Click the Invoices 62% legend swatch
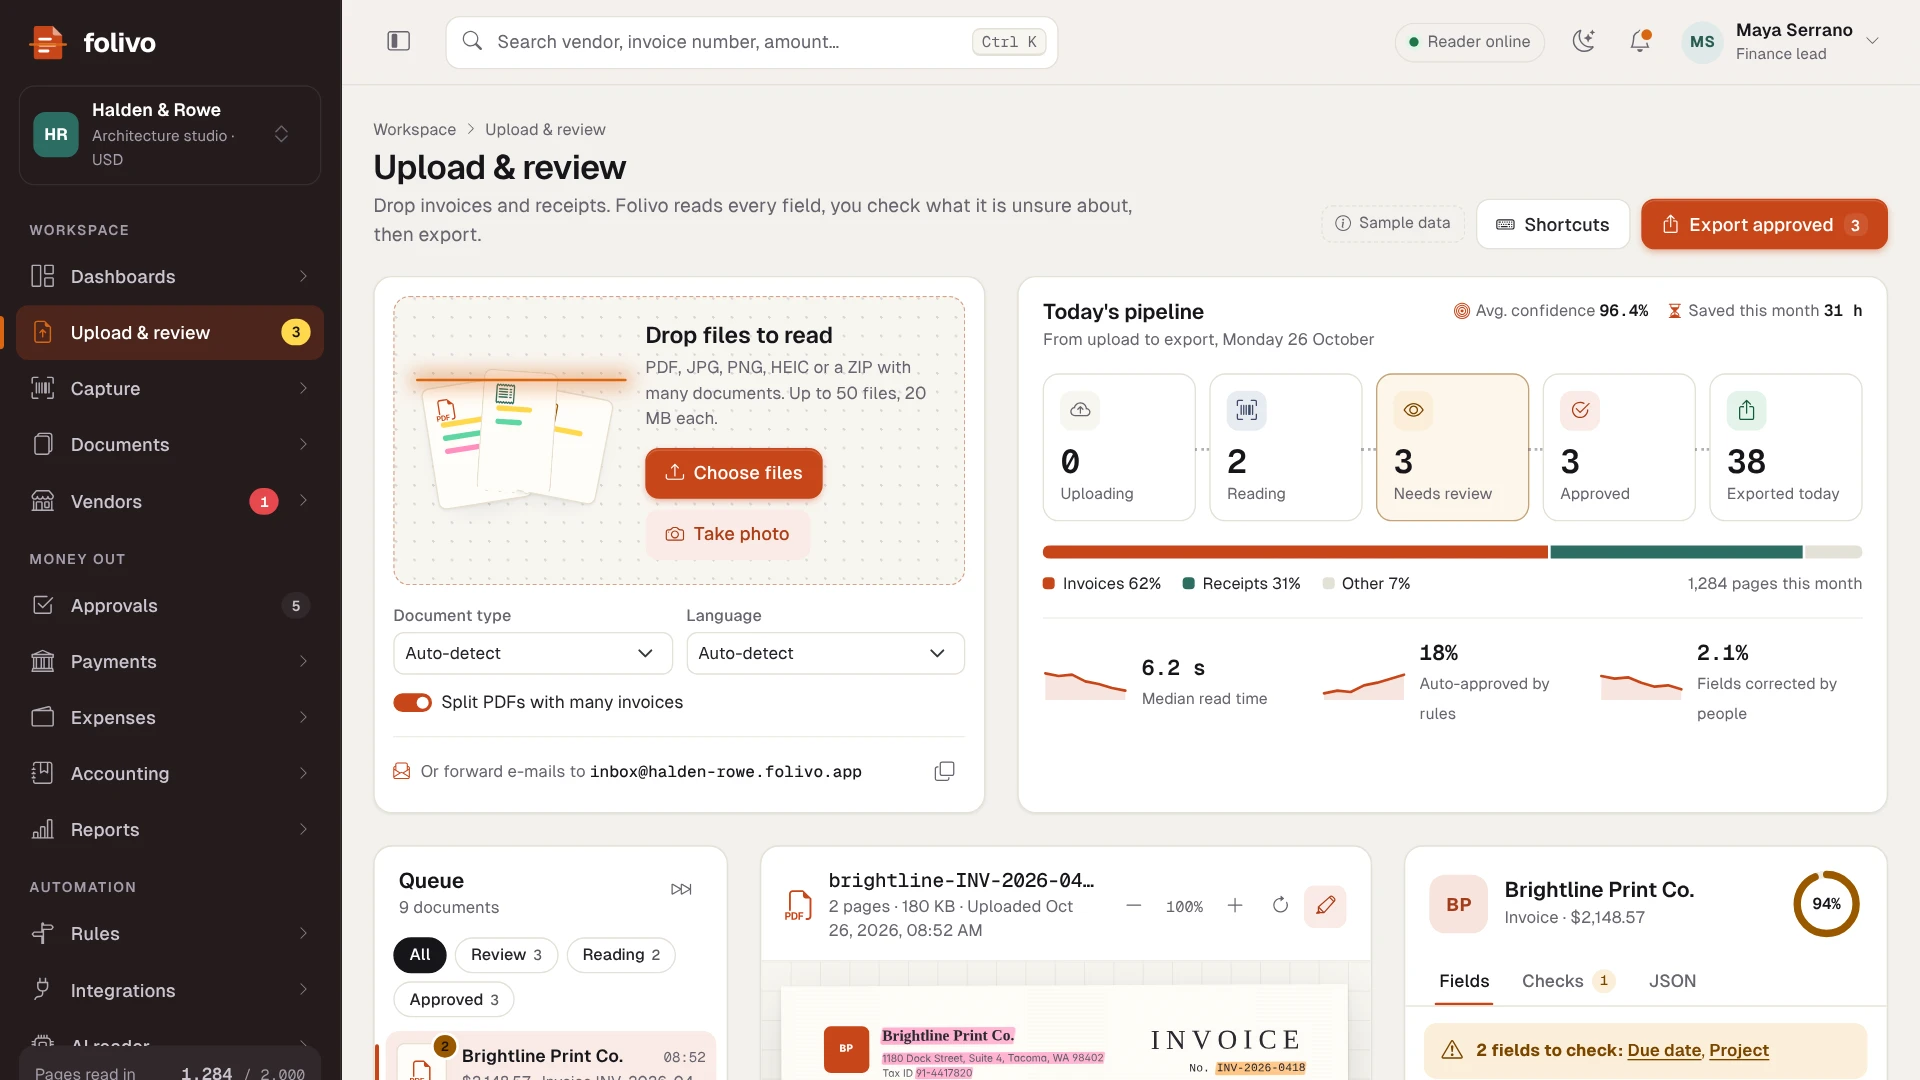Screen dimensions: 1920x1080 coord(1049,583)
